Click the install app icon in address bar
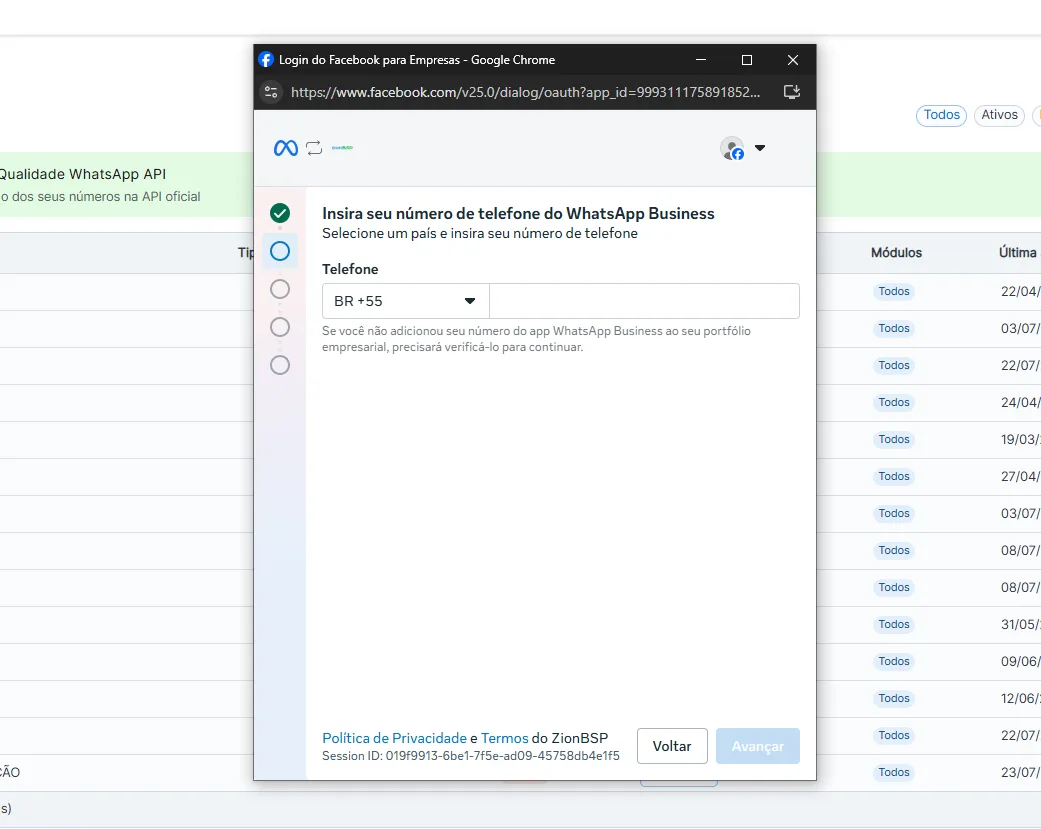 791,92
